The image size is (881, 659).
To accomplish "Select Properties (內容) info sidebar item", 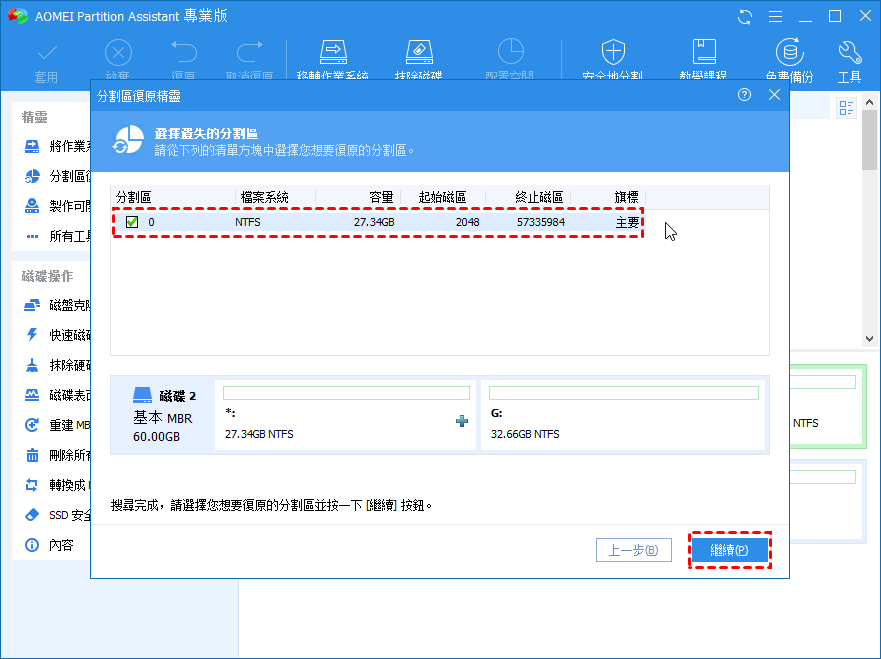I will click(x=49, y=545).
